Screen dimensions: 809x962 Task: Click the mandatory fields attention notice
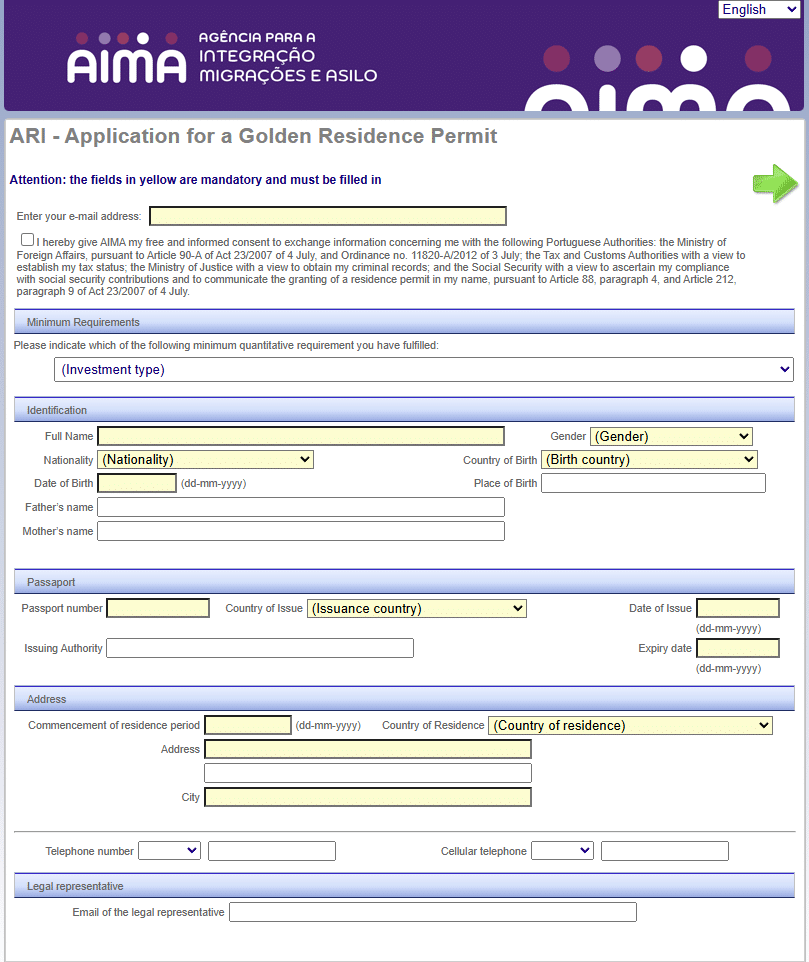pos(195,180)
